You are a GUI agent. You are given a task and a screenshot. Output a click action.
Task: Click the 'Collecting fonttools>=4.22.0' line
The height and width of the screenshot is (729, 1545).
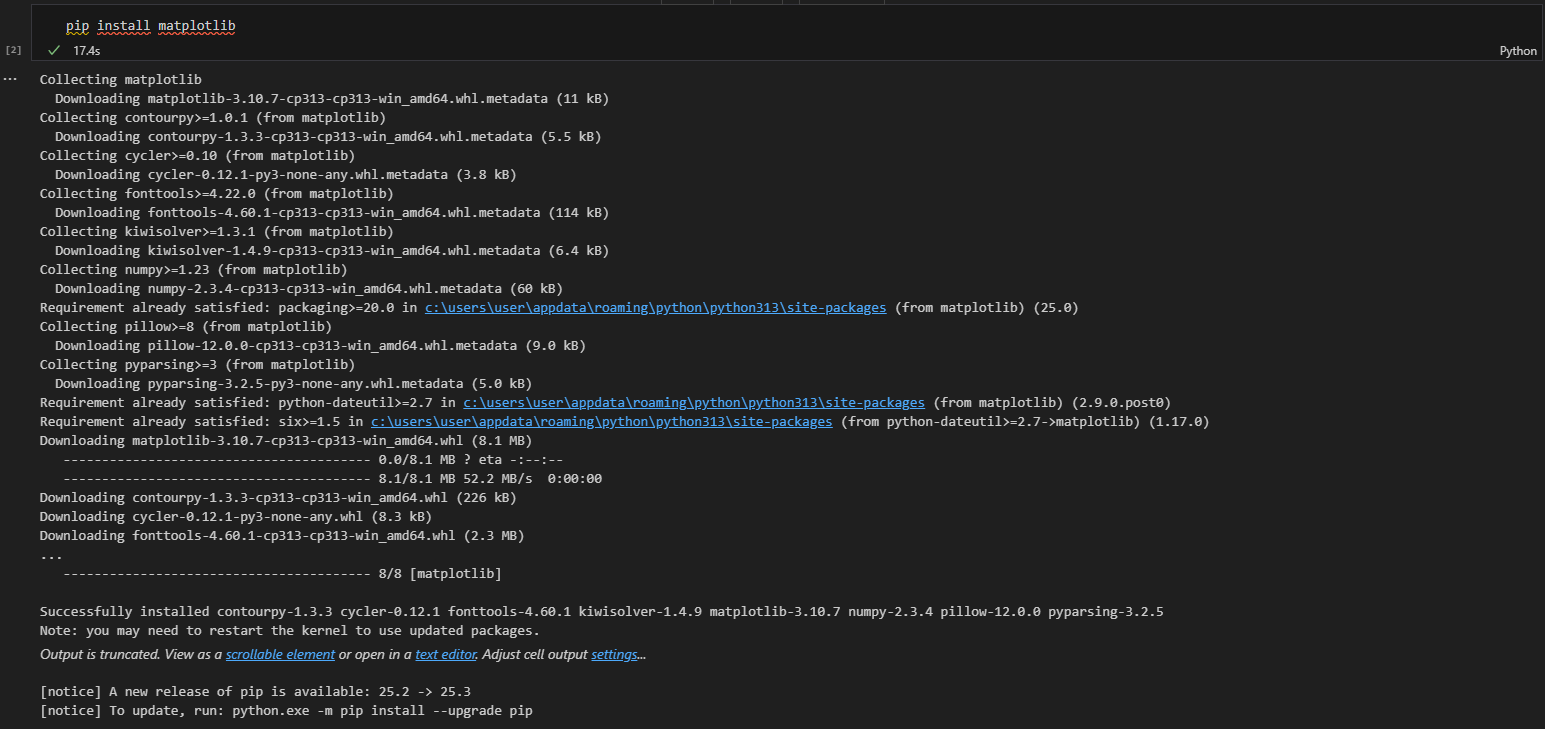216,193
